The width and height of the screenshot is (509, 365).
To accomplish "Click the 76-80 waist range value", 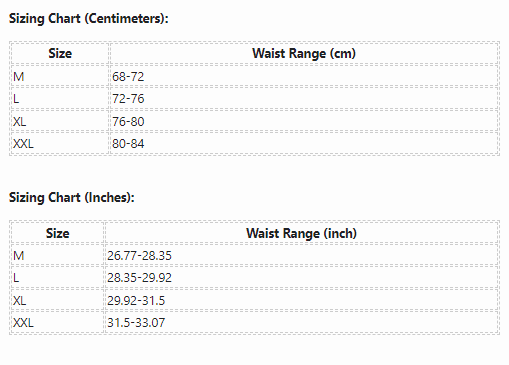I will pos(128,121).
